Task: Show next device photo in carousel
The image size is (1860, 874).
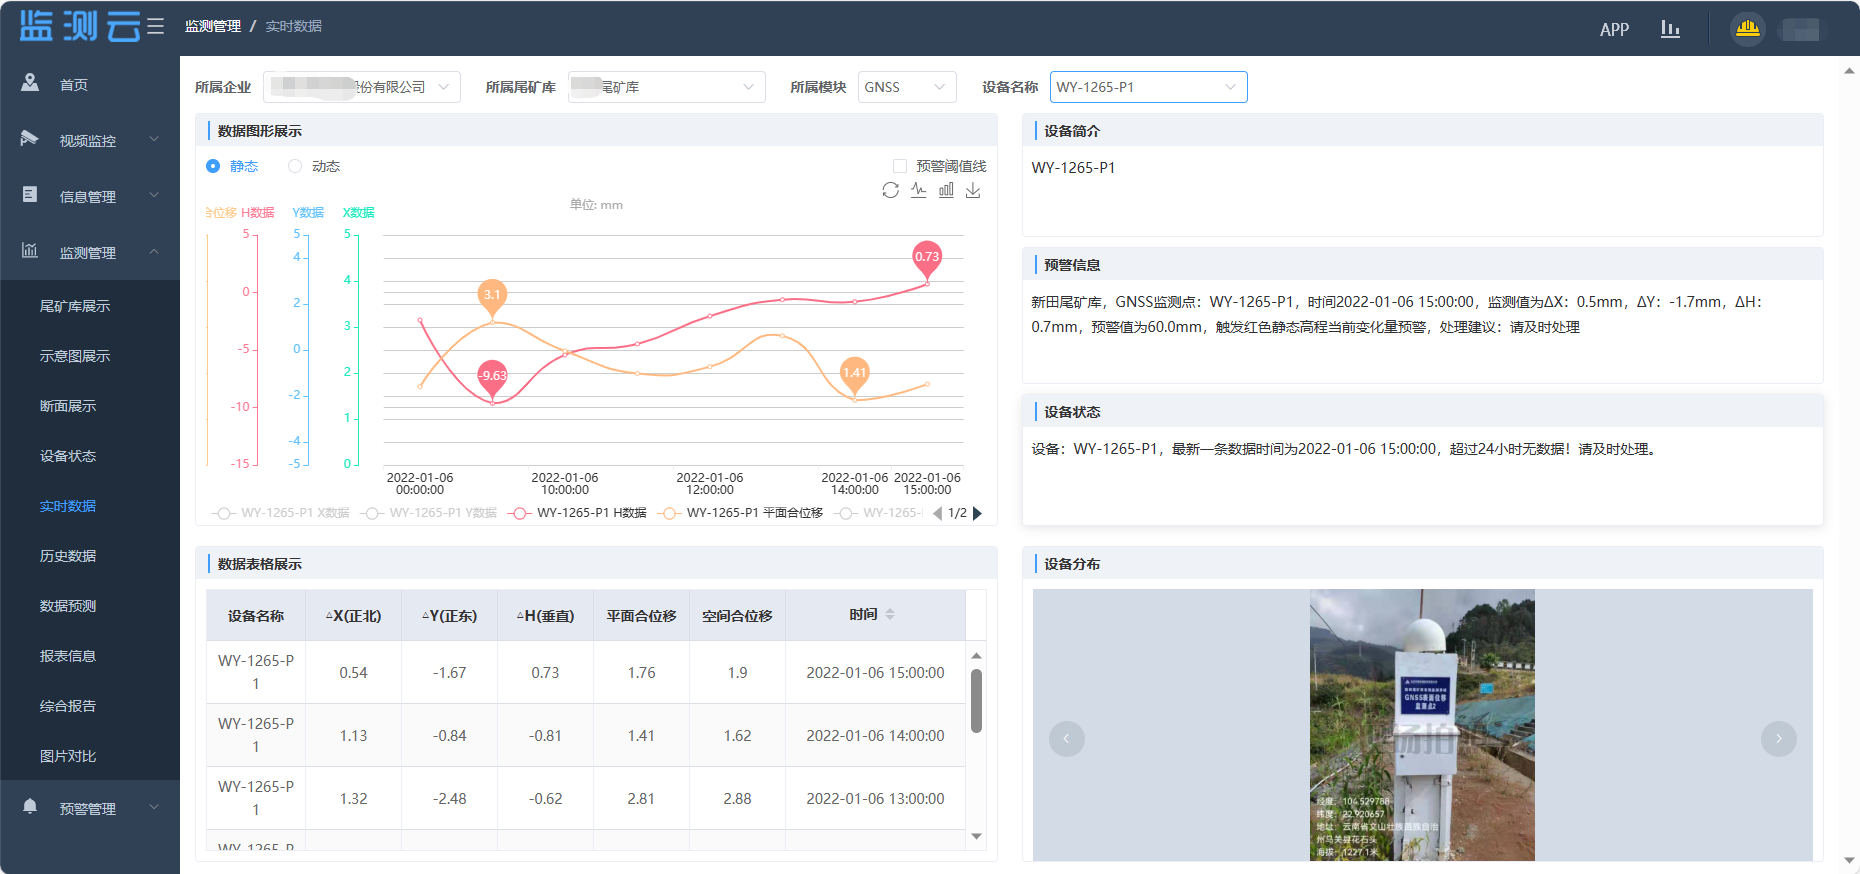Action: point(1778,739)
